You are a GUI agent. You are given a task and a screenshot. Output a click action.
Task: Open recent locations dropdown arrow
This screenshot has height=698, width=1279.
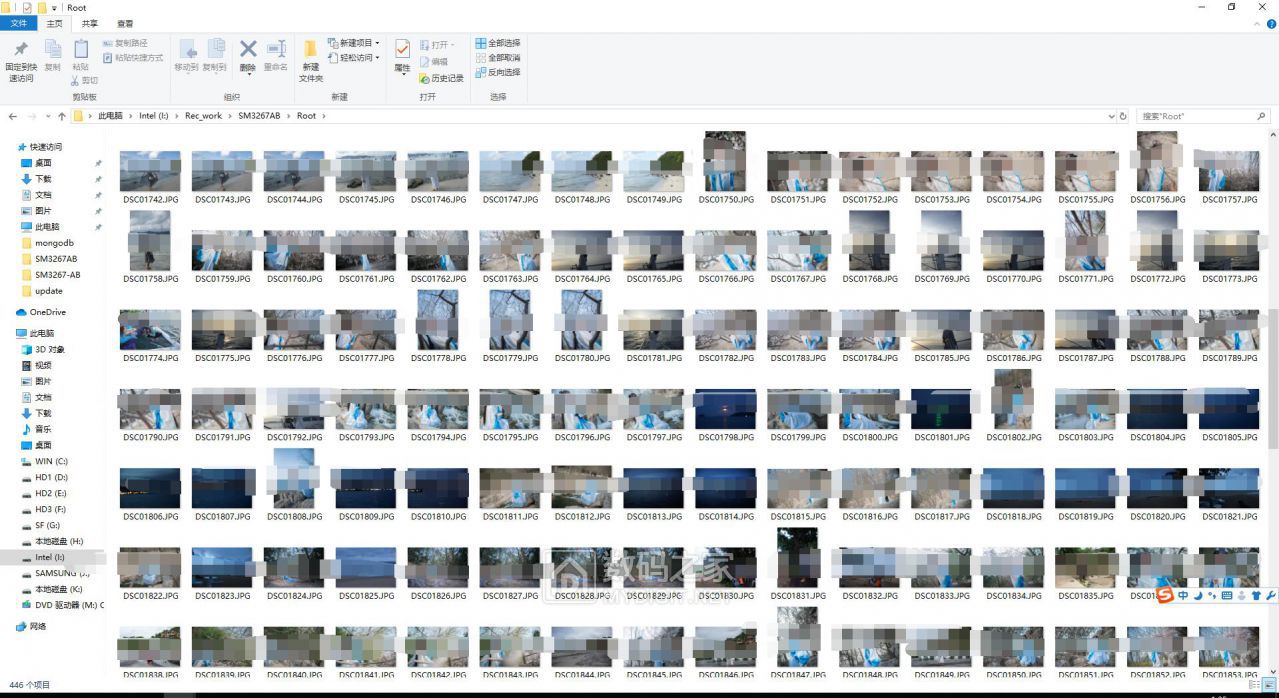[x=47, y=116]
